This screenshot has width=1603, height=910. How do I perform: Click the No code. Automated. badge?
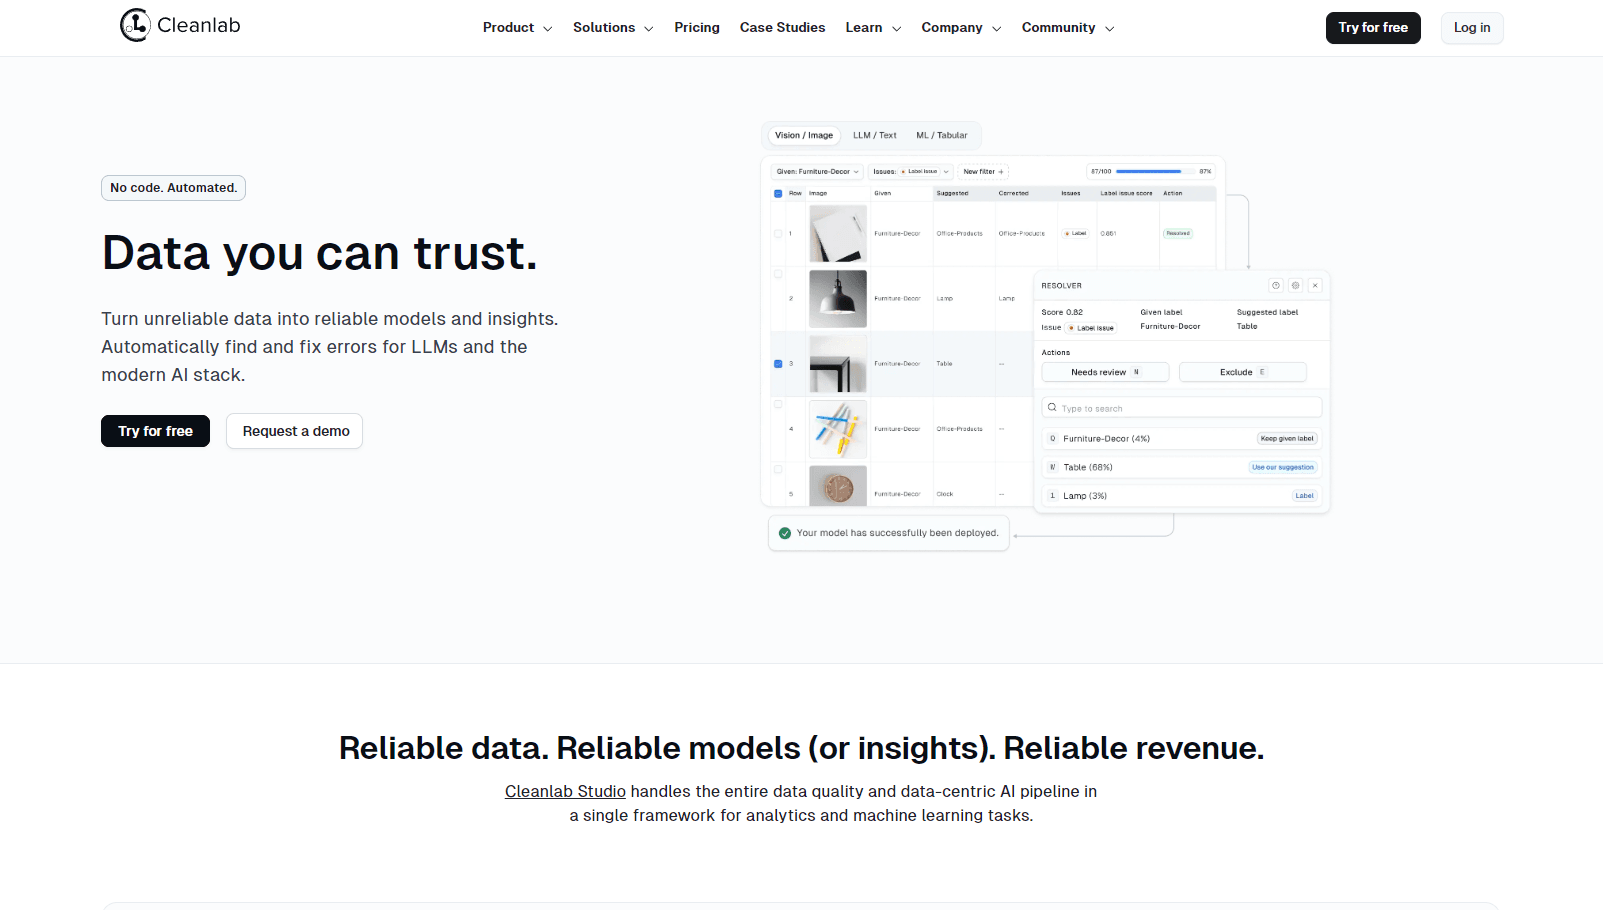pos(173,188)
